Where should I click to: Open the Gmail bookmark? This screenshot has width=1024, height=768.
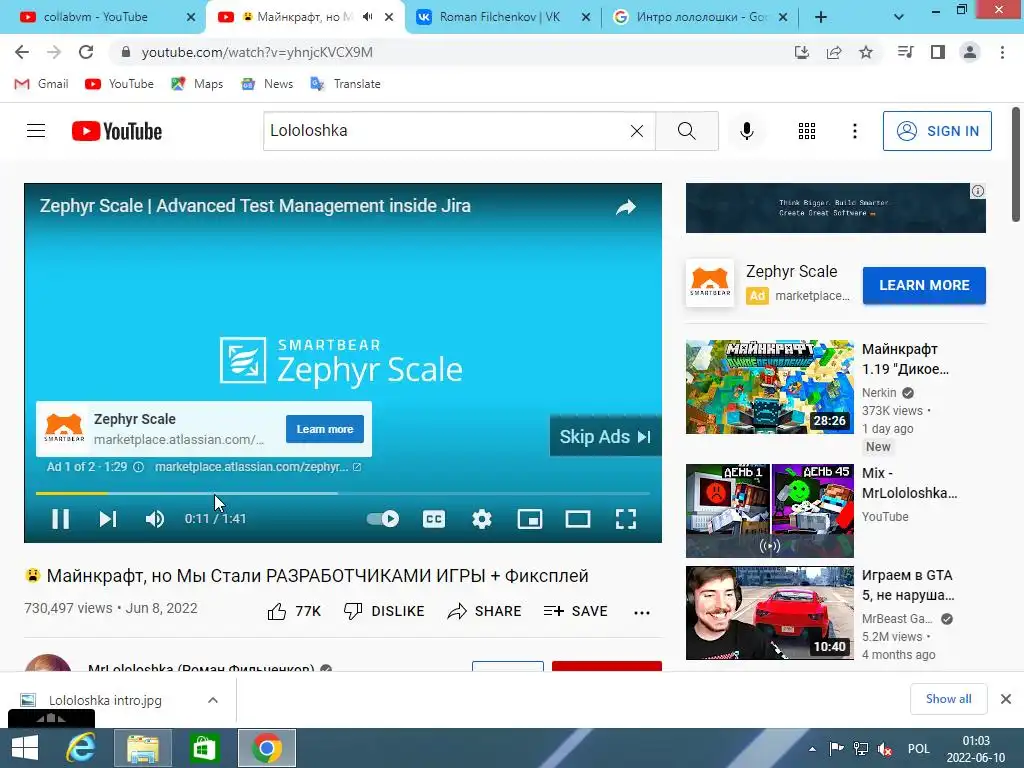(41, 84)
